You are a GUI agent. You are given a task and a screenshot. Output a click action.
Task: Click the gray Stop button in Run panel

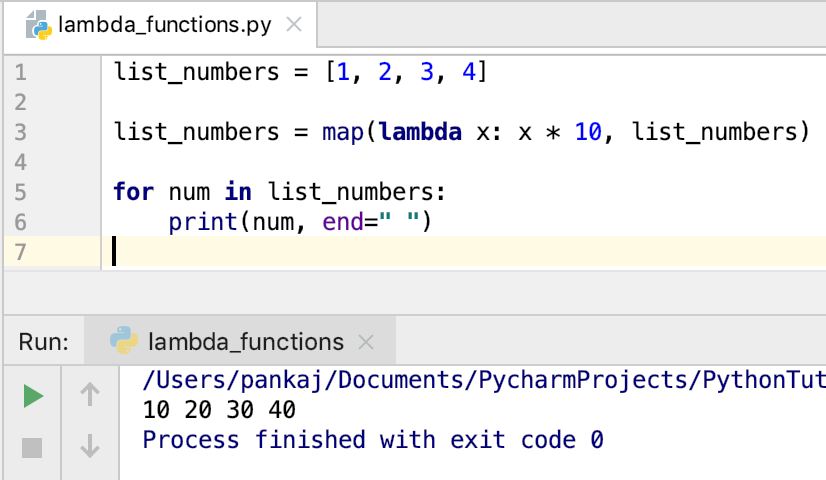[32, 448]
